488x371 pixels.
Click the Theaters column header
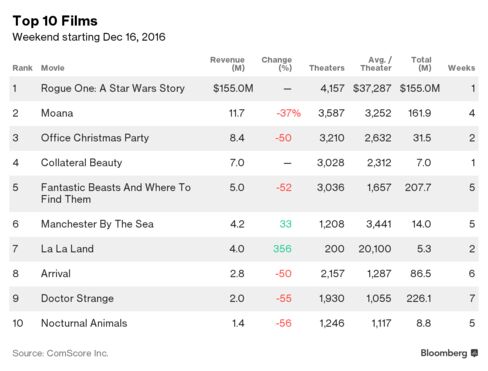pos(327,68)
